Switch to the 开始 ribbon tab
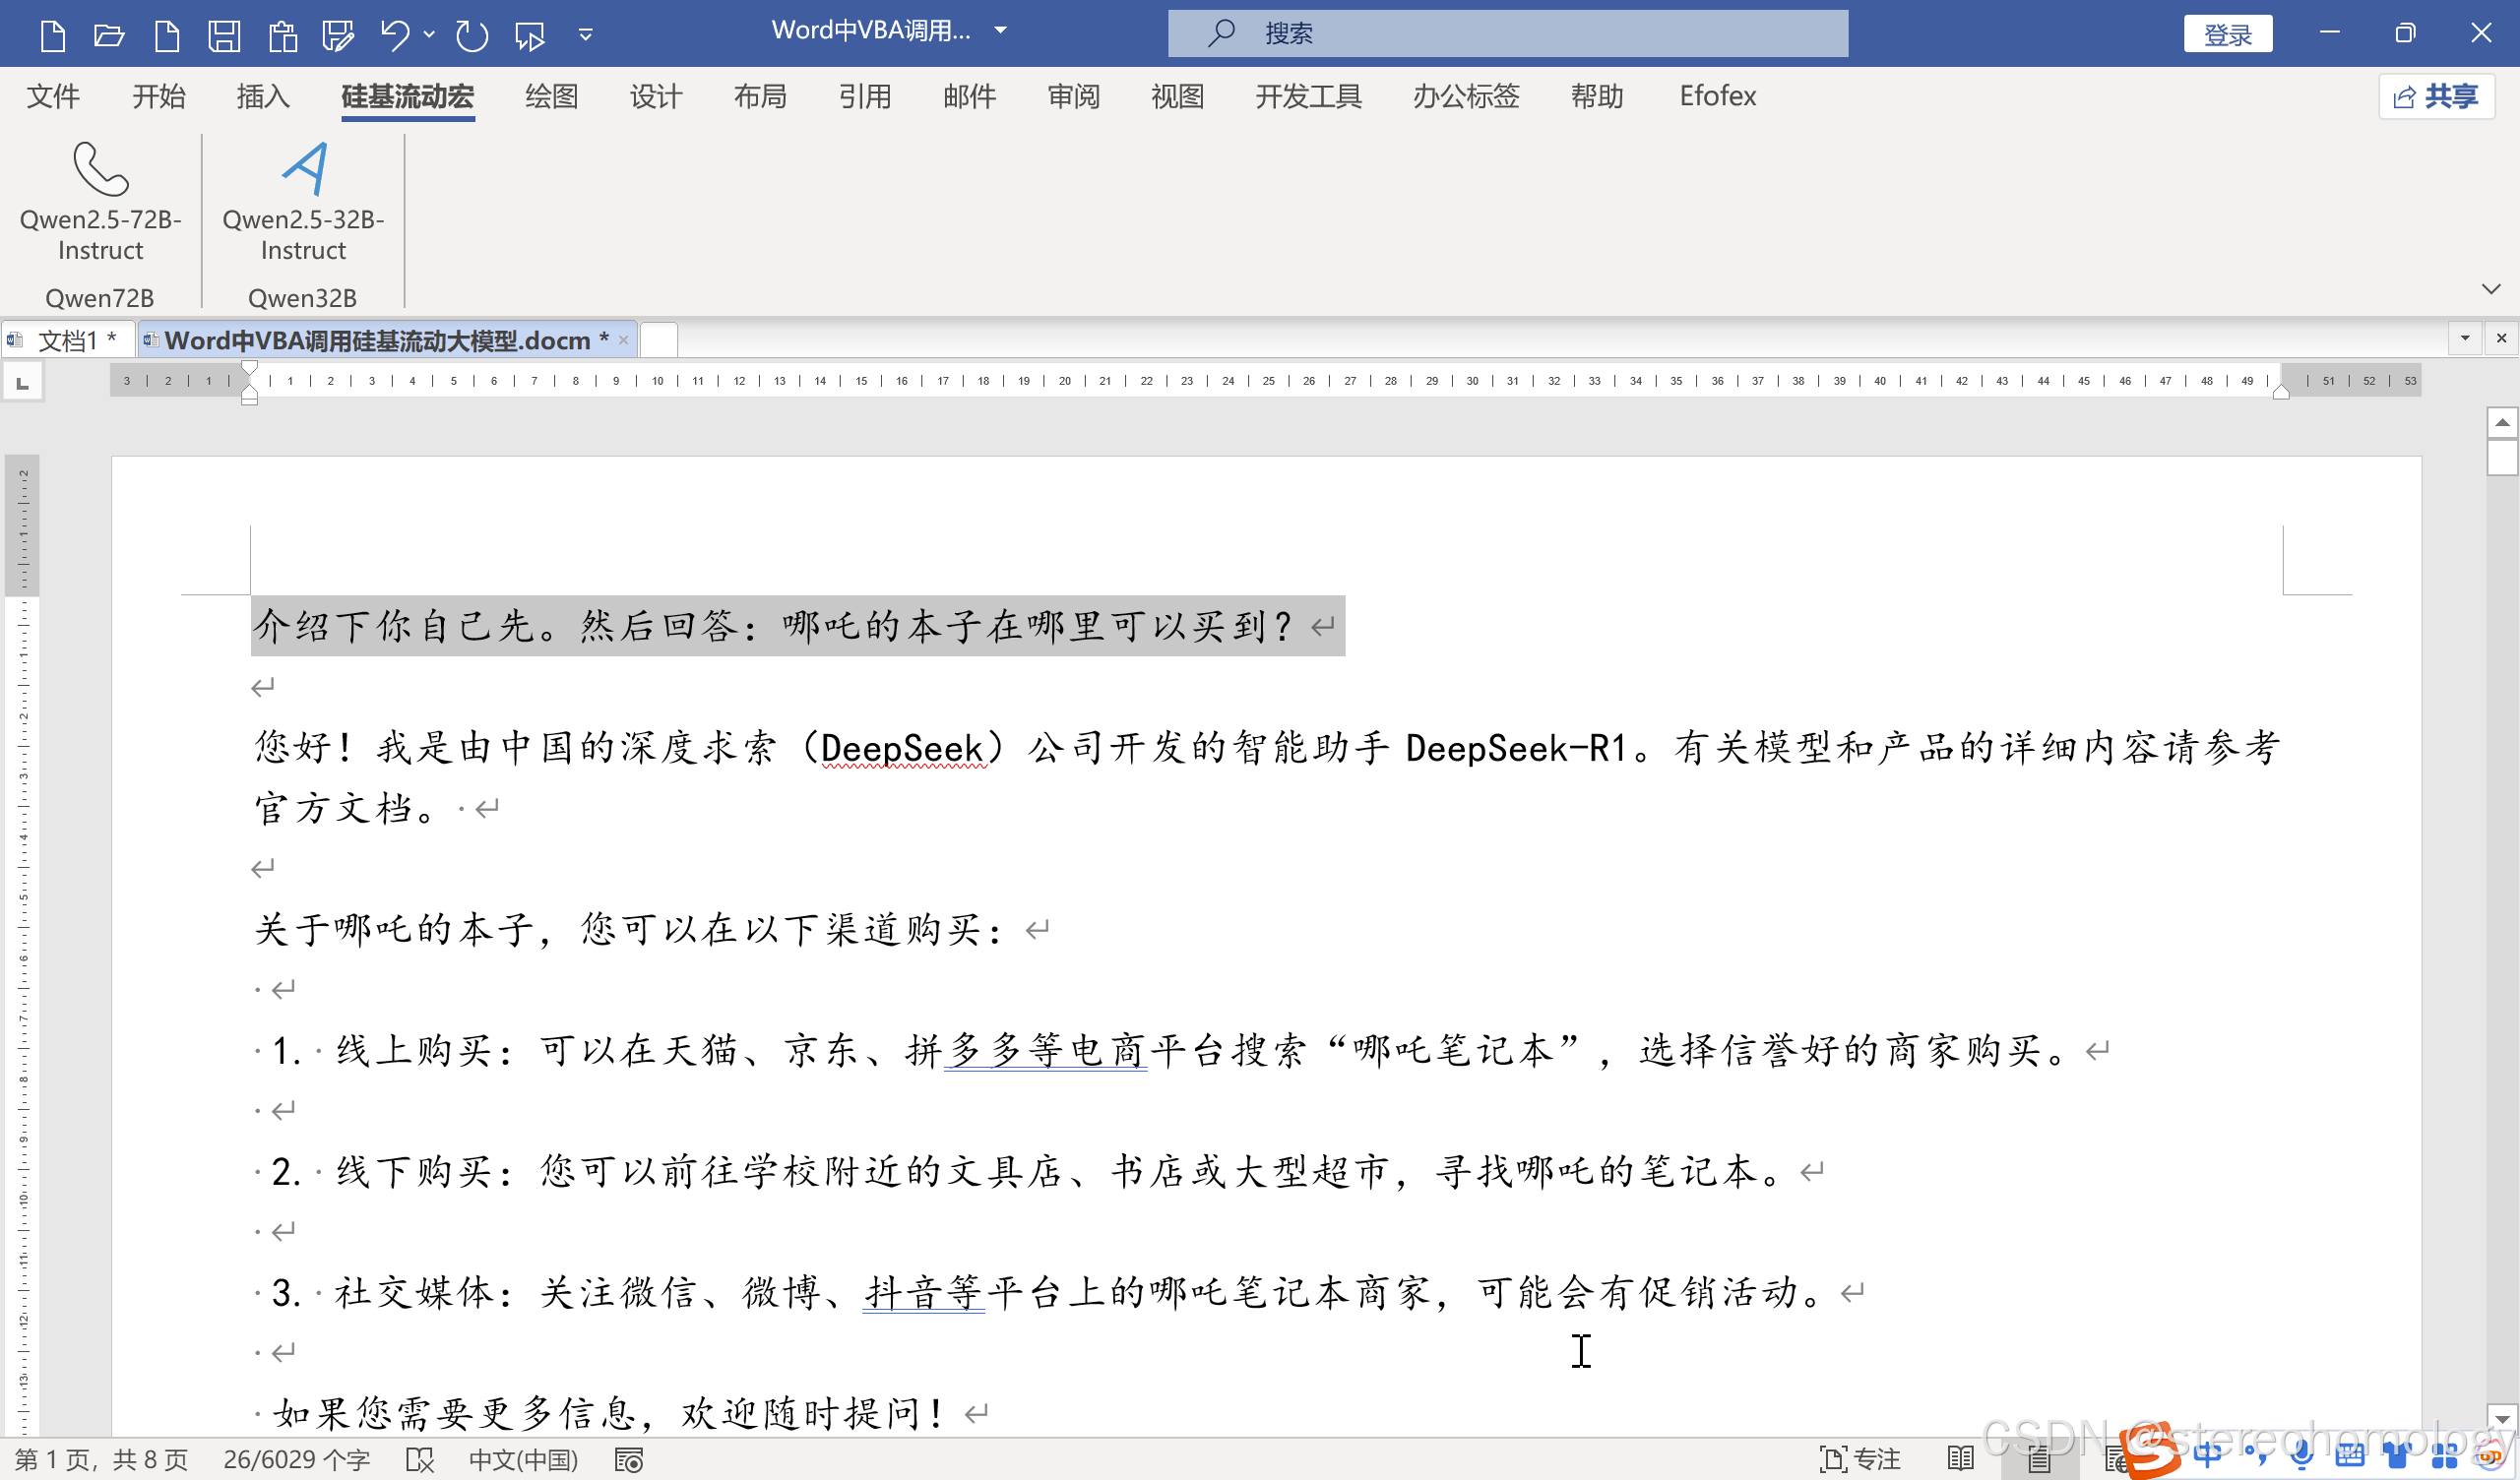2520x1480 pixels. [x=158, y=96]
